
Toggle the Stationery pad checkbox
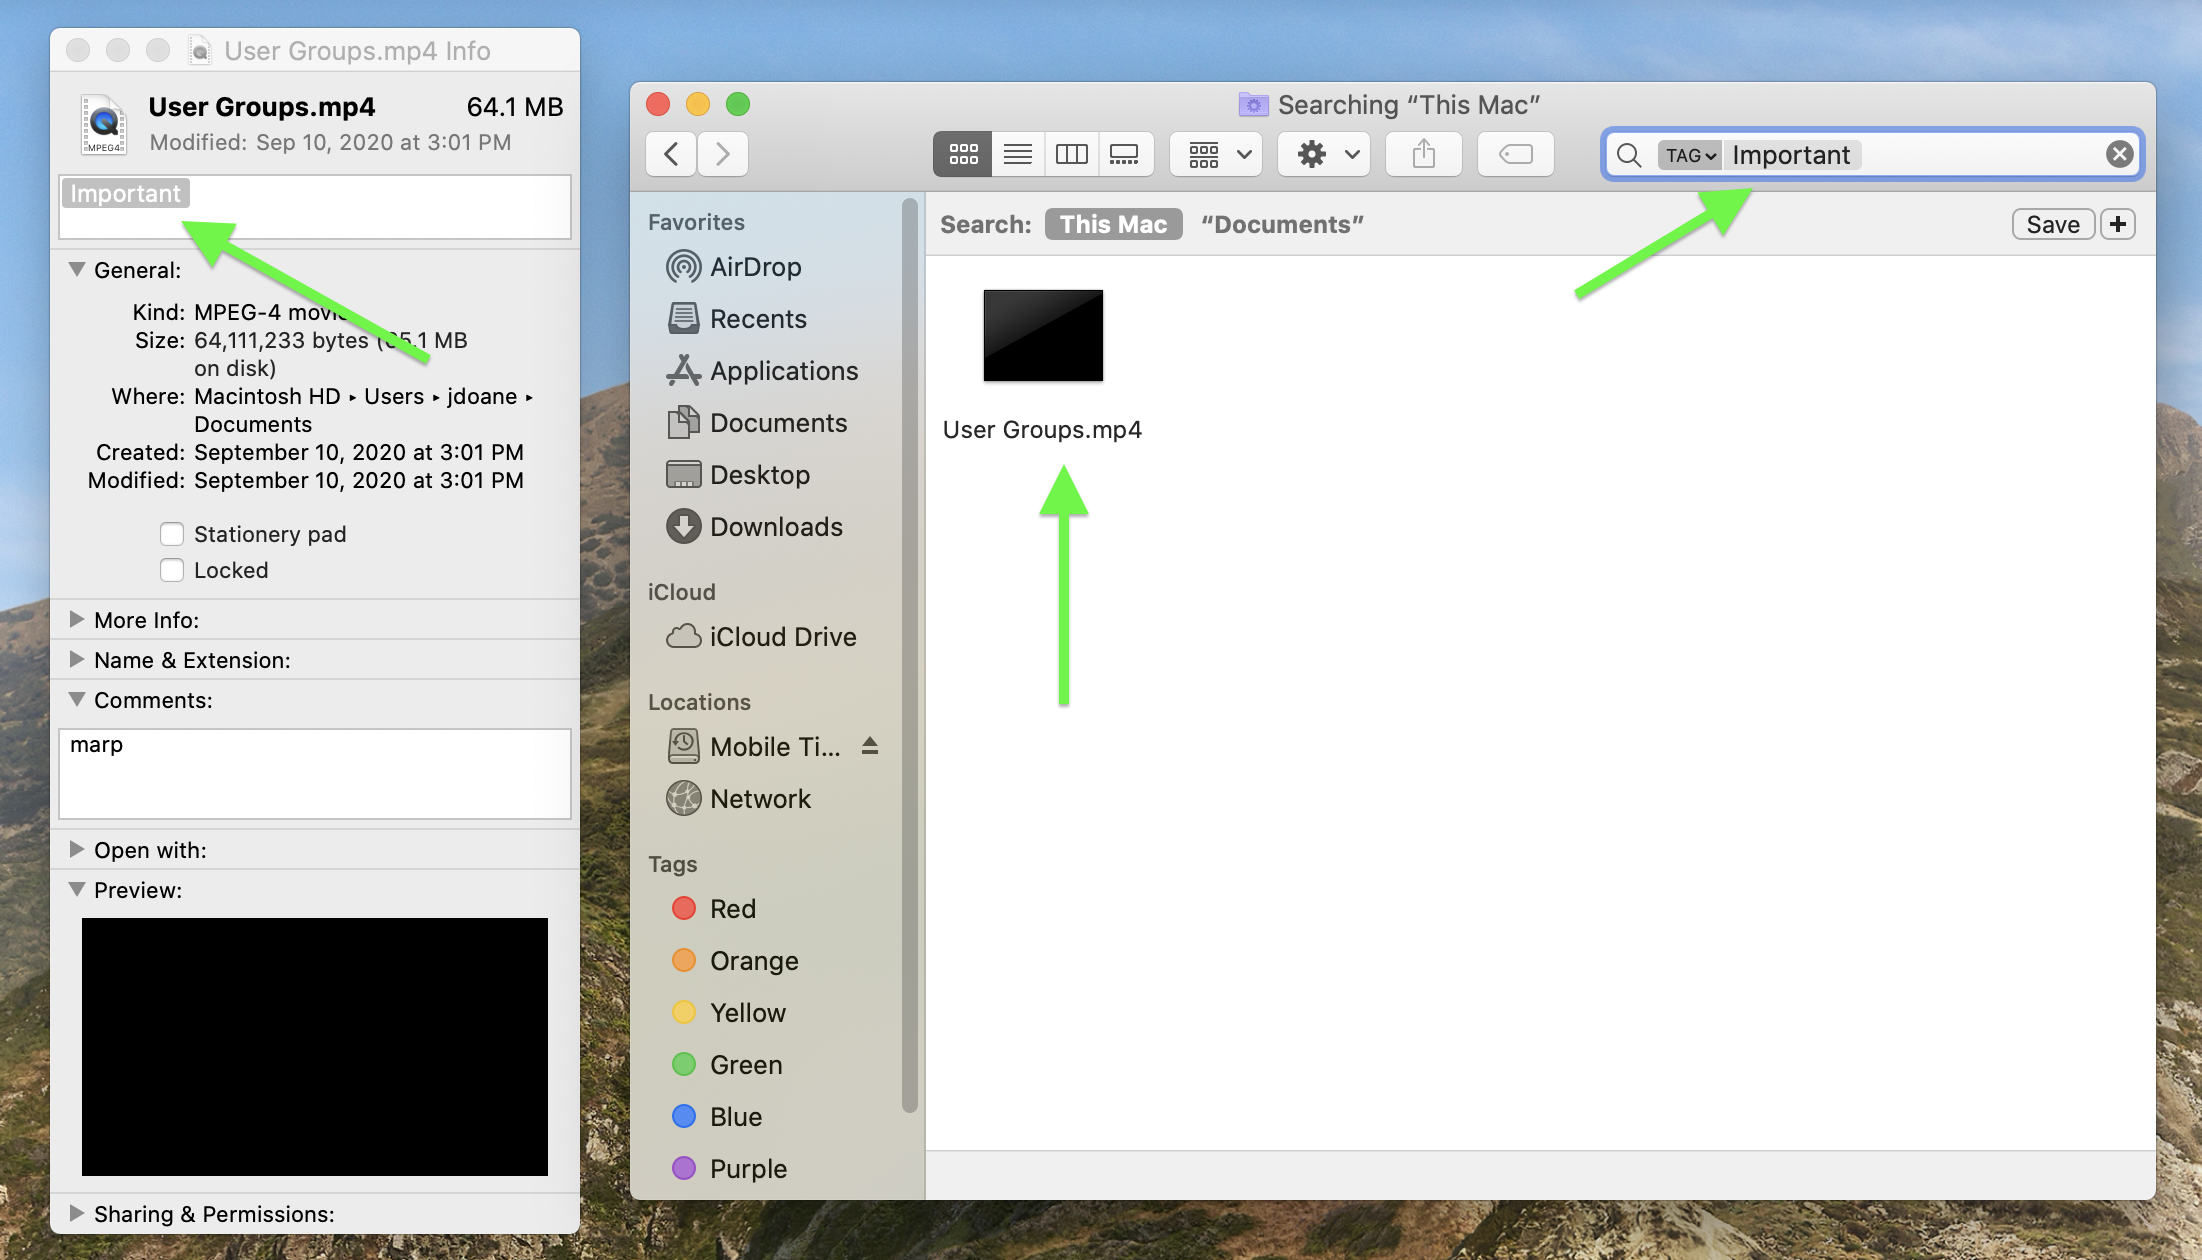pos(172,532)
